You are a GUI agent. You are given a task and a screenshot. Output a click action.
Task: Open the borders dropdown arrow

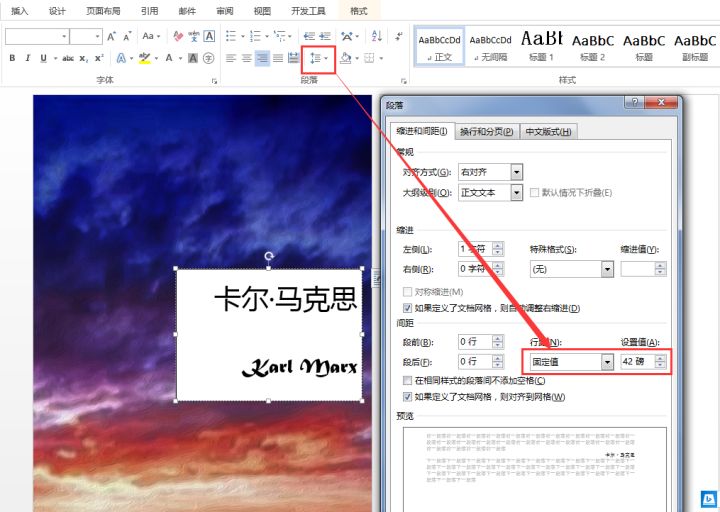[x=381, y=58]
